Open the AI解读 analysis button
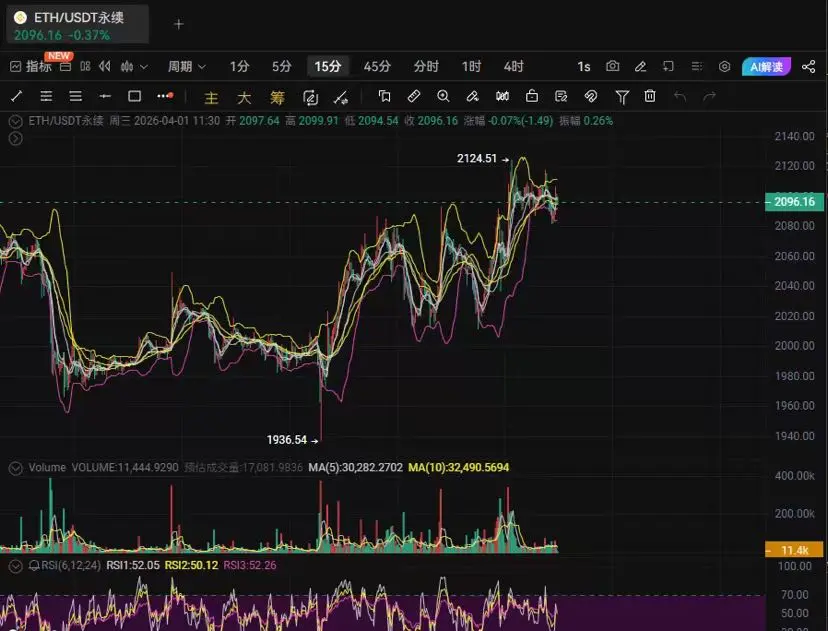Screen dimensions: 828x631 766,67
